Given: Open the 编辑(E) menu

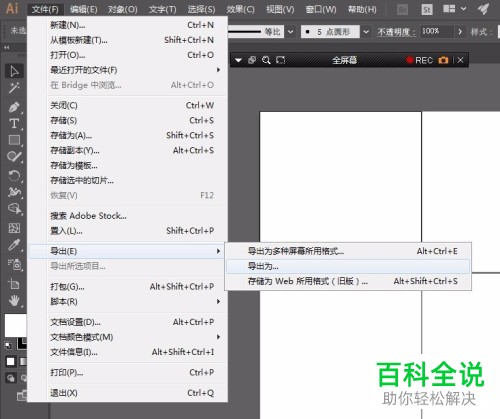Looking at the screenshot, I should 84,9.
